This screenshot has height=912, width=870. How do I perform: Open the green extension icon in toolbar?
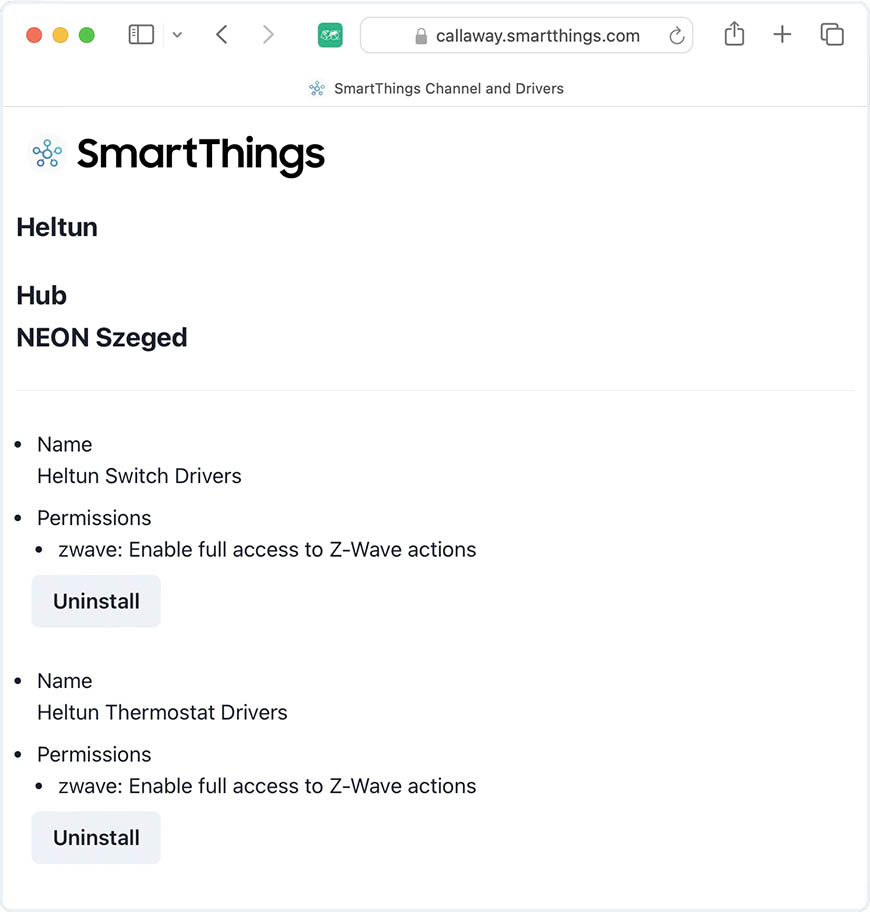point(330,35)
